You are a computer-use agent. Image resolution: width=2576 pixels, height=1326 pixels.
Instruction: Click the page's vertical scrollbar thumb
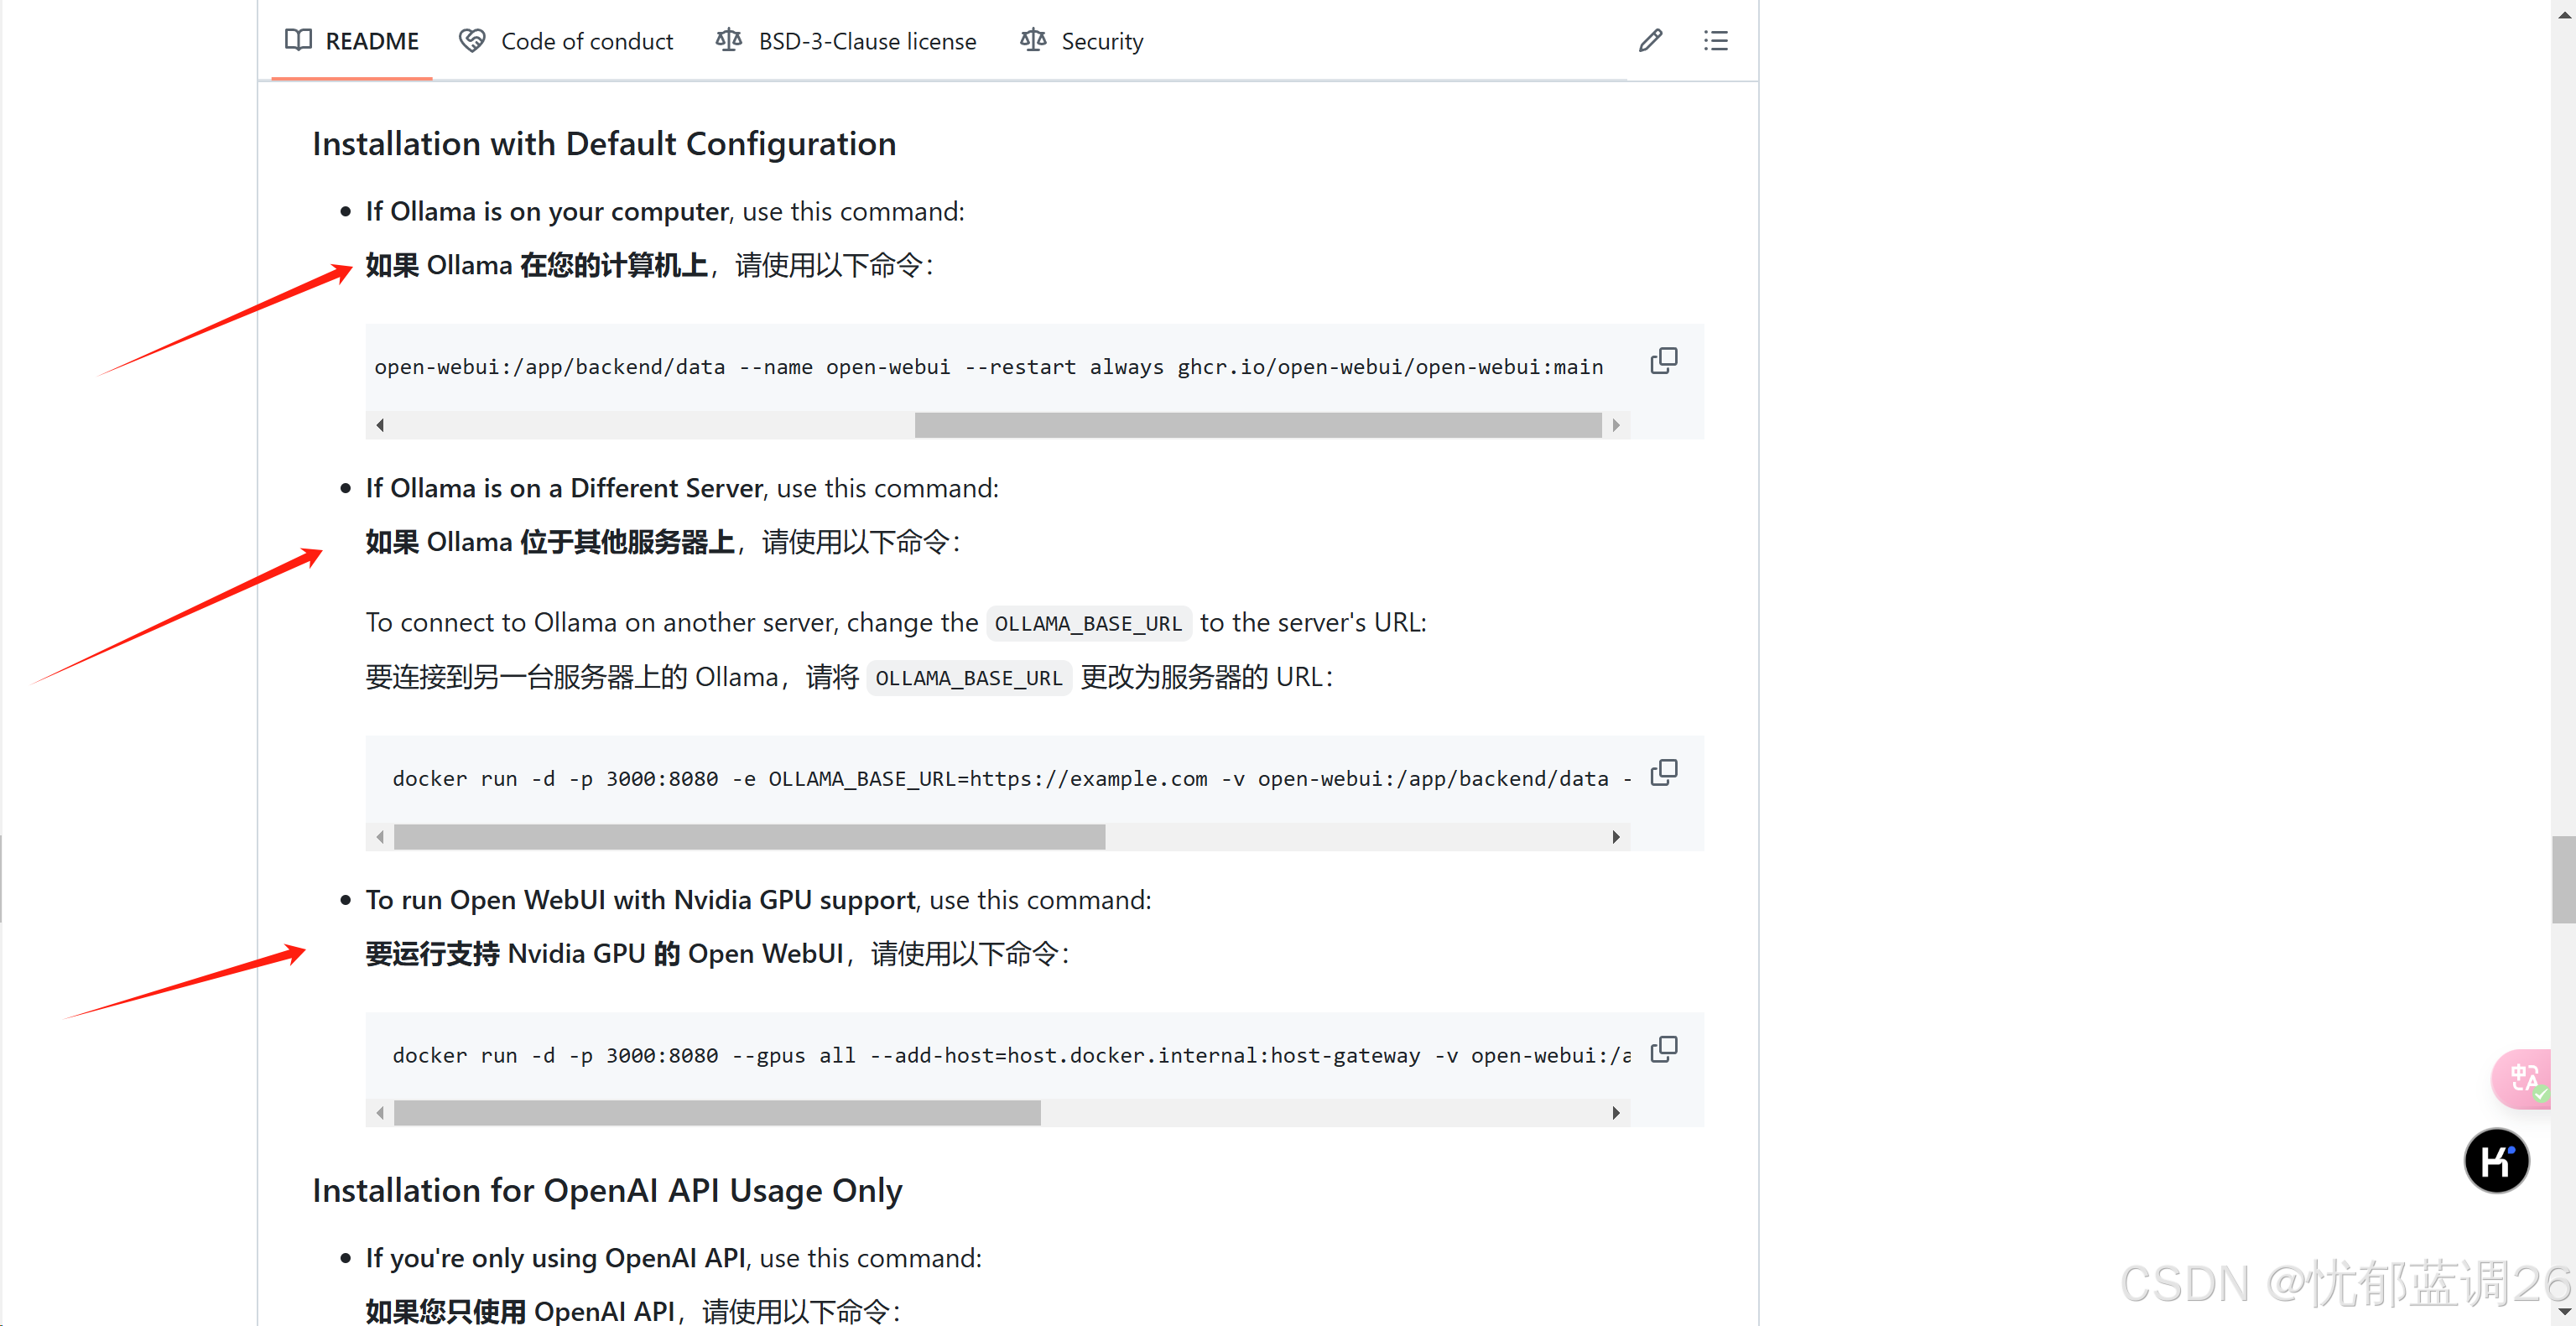[x=2563, y=878]
